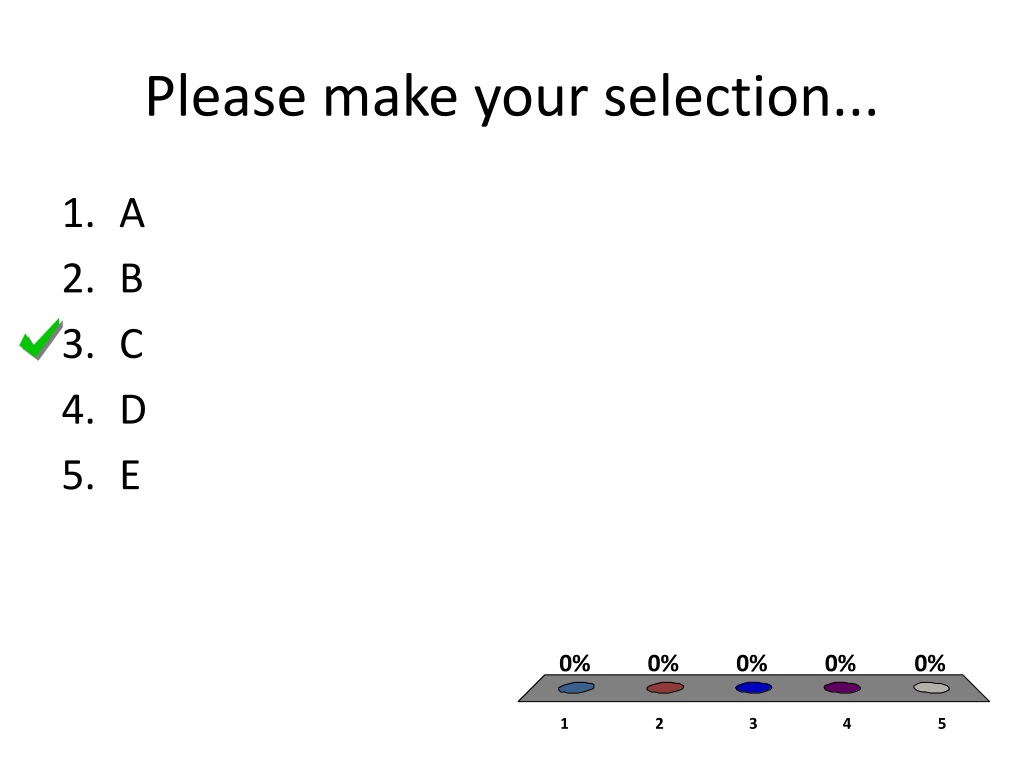This screenshot has width=1024, height=768.
Task: Click the 0% label above chart marker 3
Action: [752, 664]
